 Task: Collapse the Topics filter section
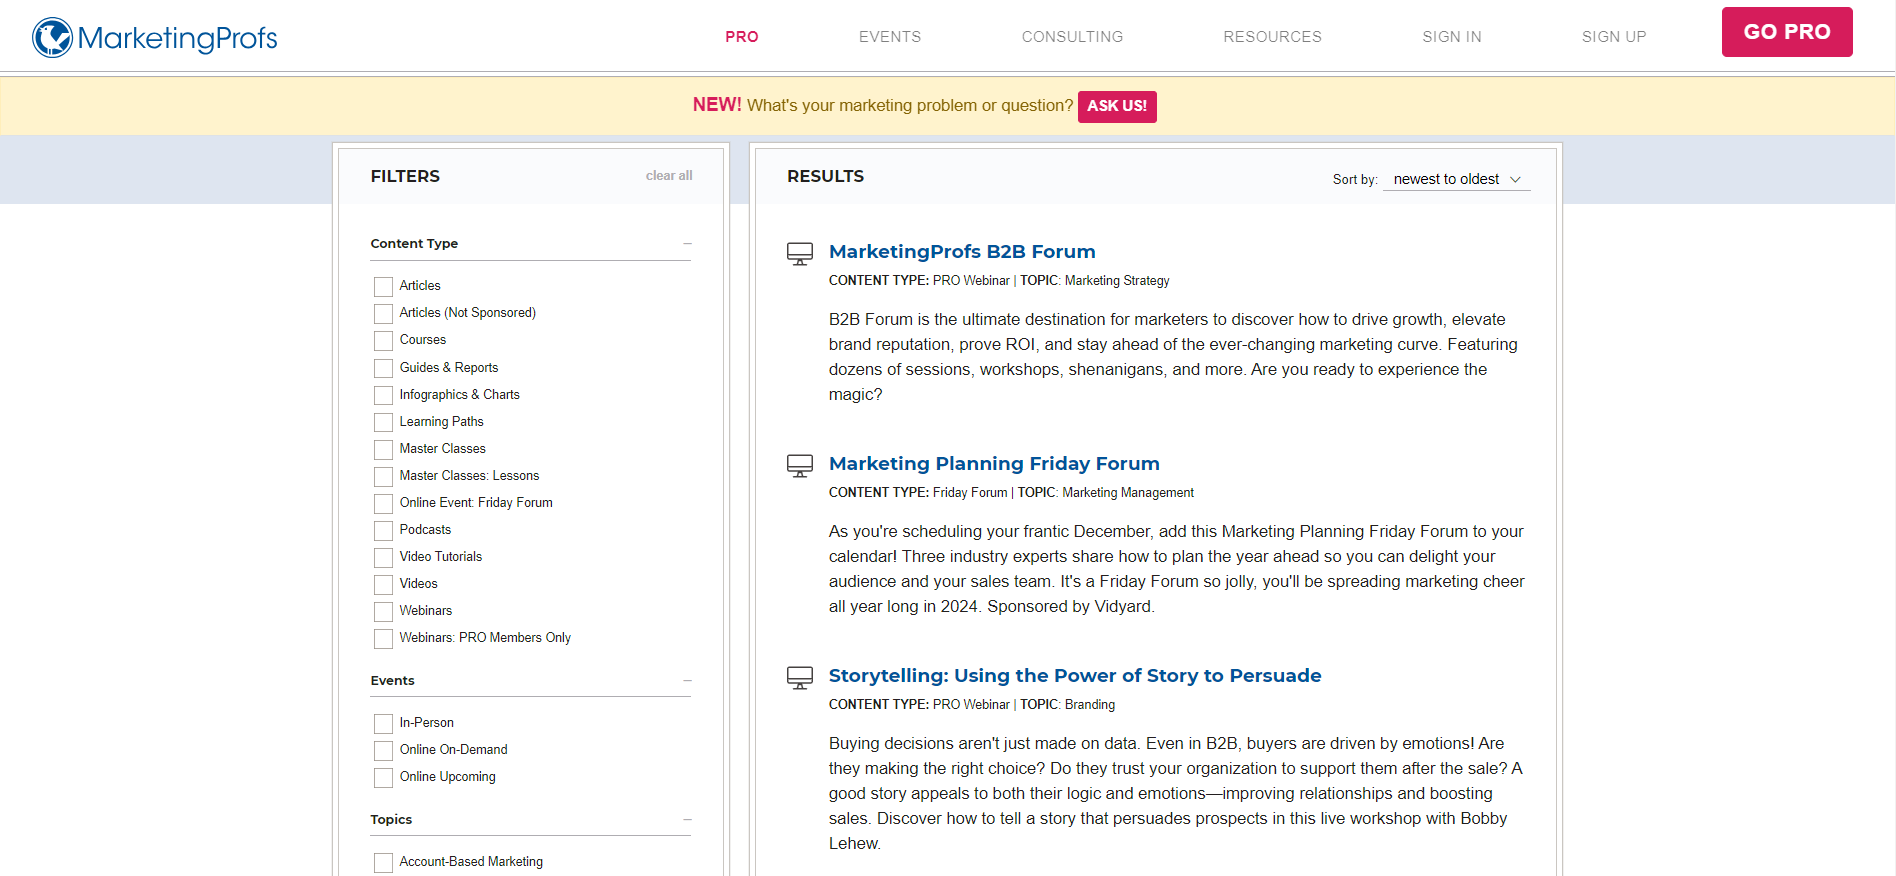687,820
